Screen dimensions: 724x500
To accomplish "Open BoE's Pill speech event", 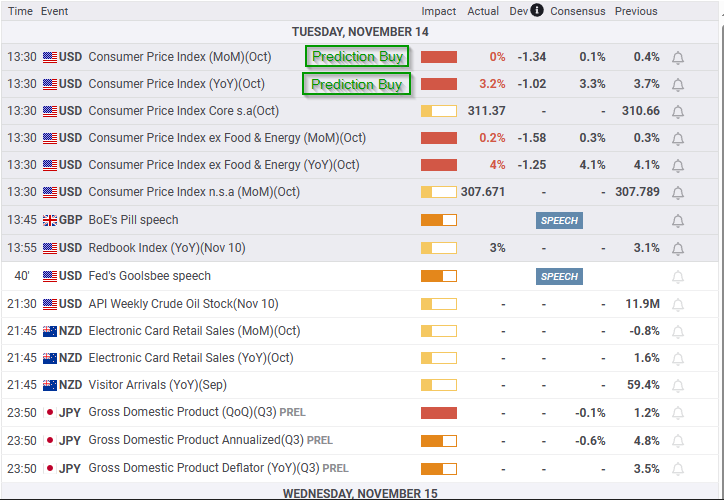I will (133, 220).
